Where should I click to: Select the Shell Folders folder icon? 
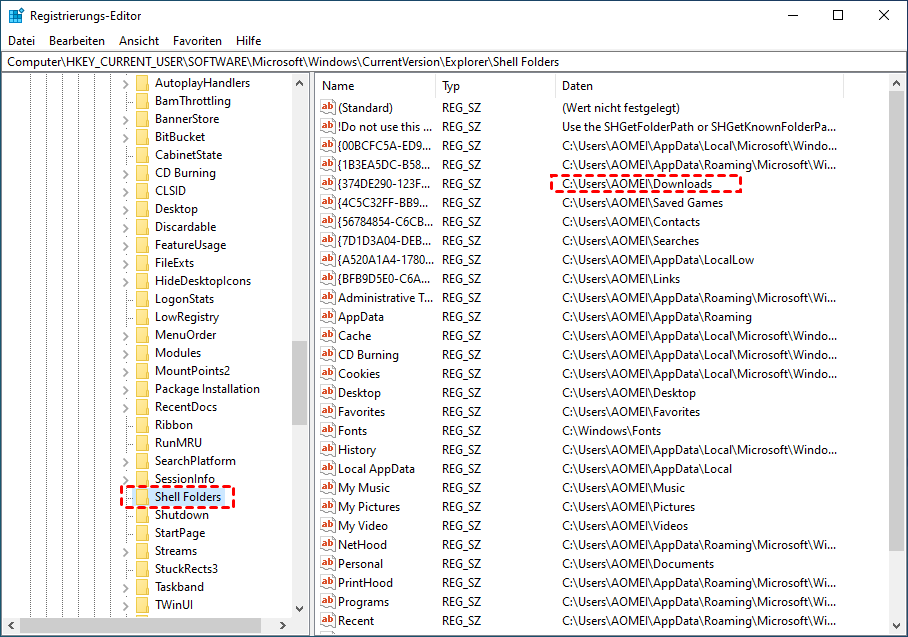pos(142,497)
